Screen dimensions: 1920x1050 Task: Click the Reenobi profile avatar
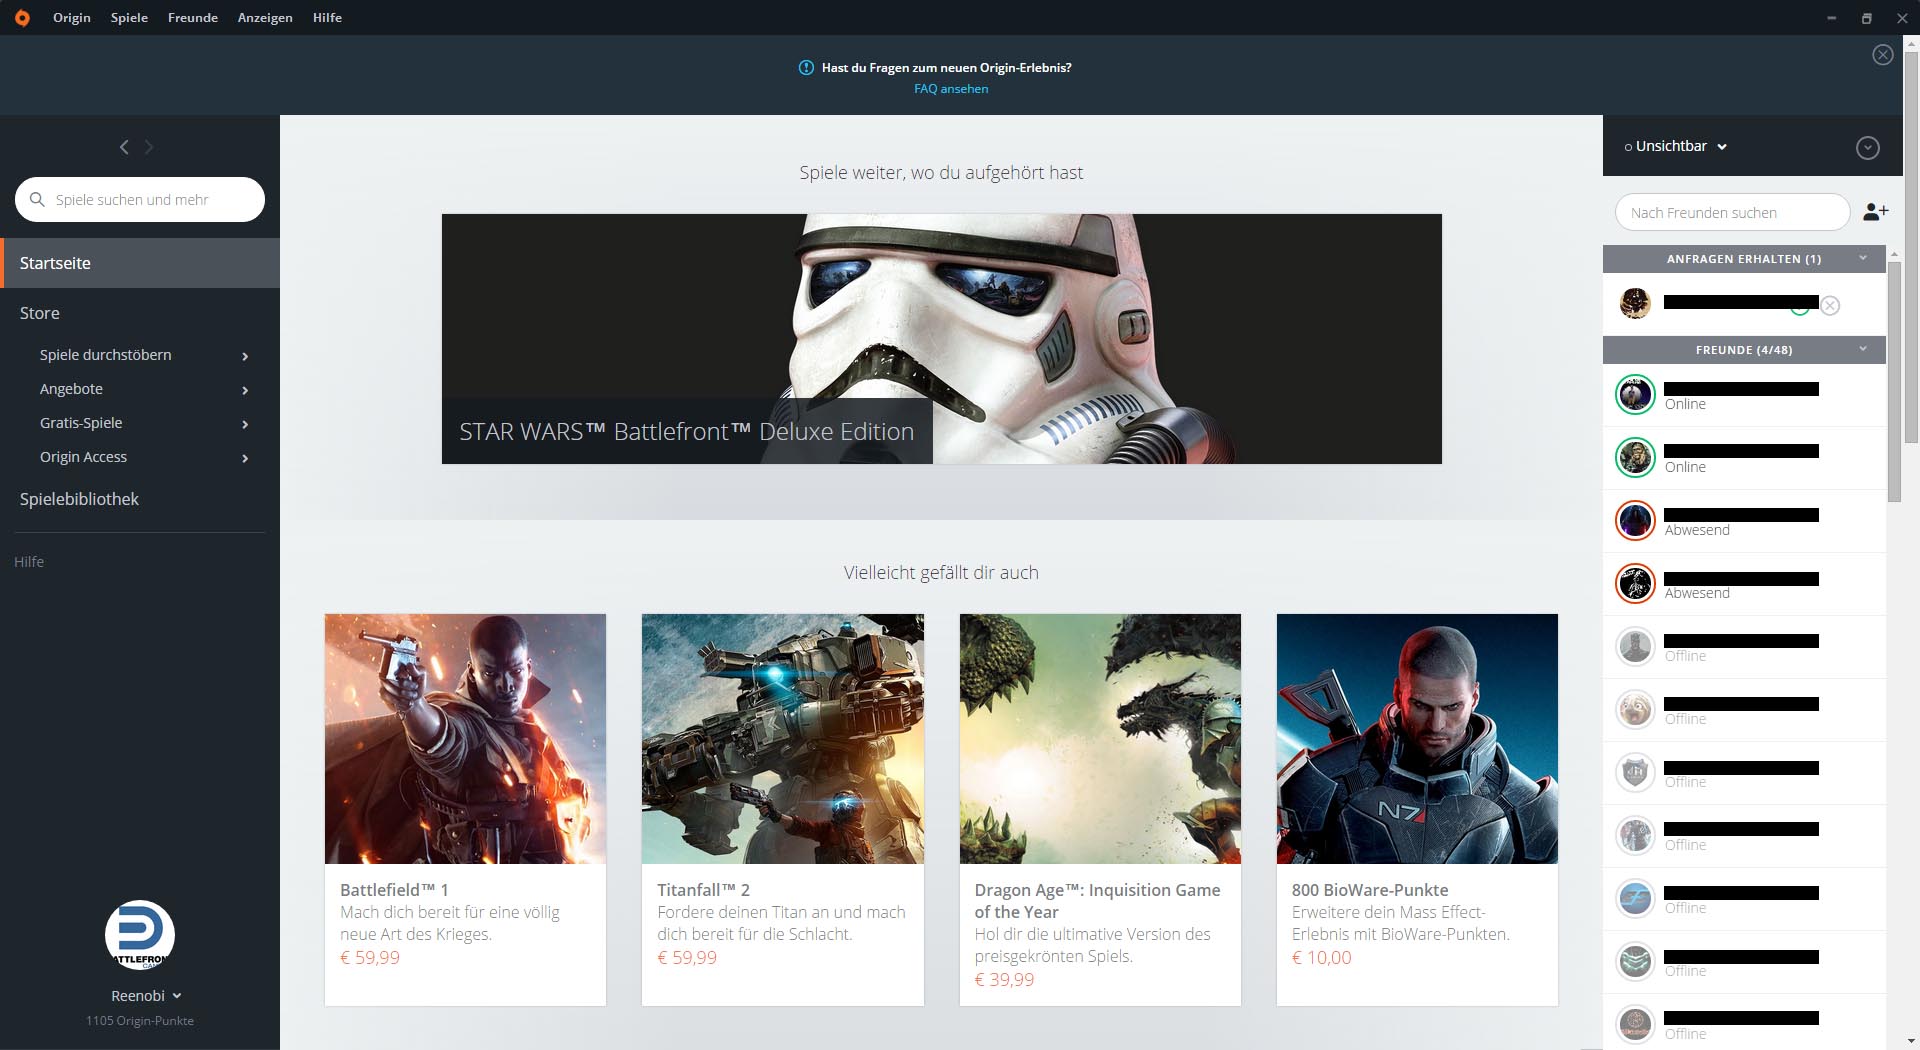click(140, 935)
